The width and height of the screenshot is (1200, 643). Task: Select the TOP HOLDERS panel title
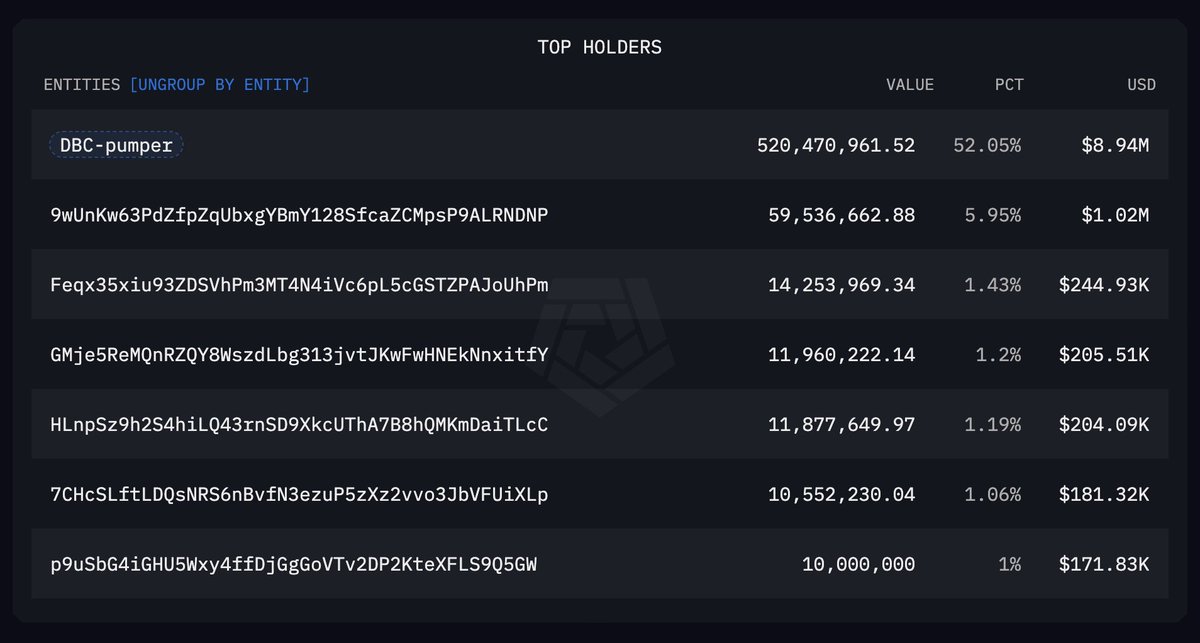600,47
